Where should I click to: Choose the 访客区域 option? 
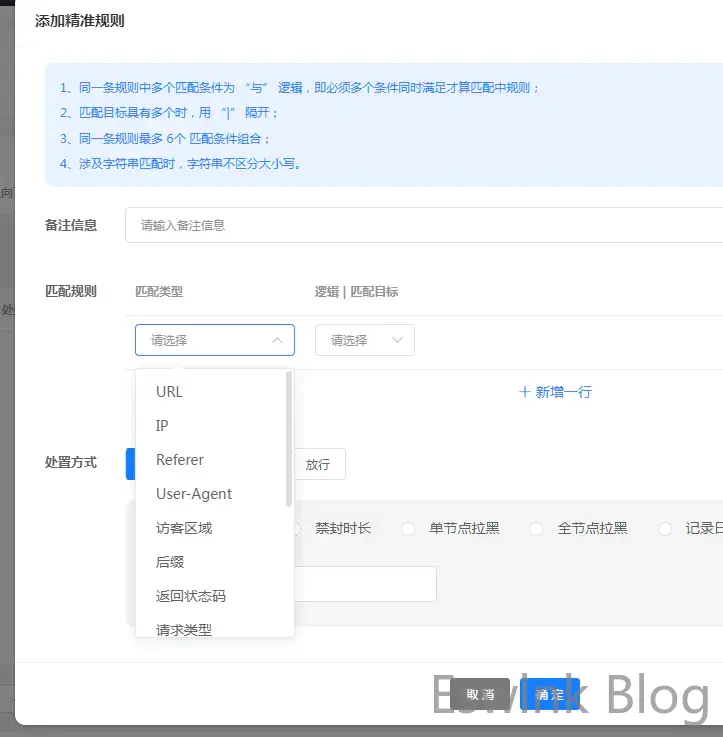(x=184, y=528)
